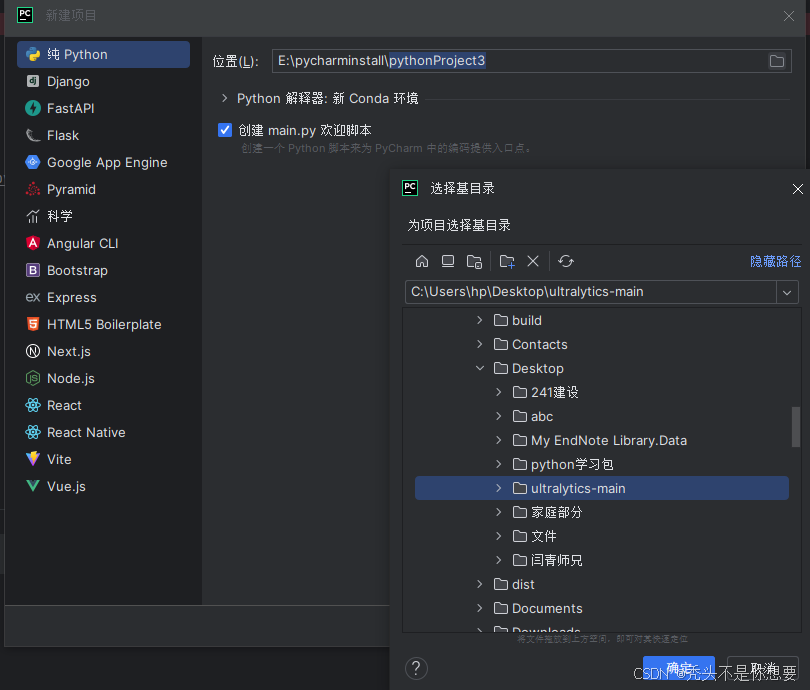Close the 选择基目录 dialog
Screen dimensions: 810x690
click(797, 189)
